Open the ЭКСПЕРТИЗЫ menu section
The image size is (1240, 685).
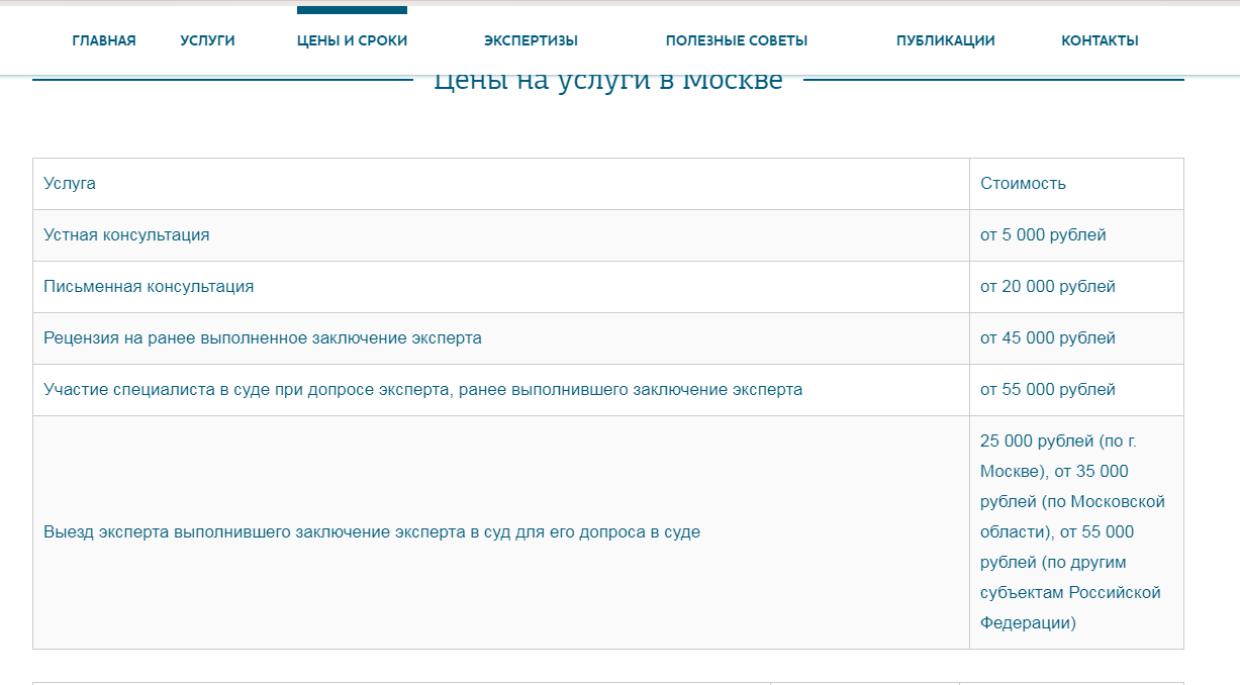[x=530, y=40]
